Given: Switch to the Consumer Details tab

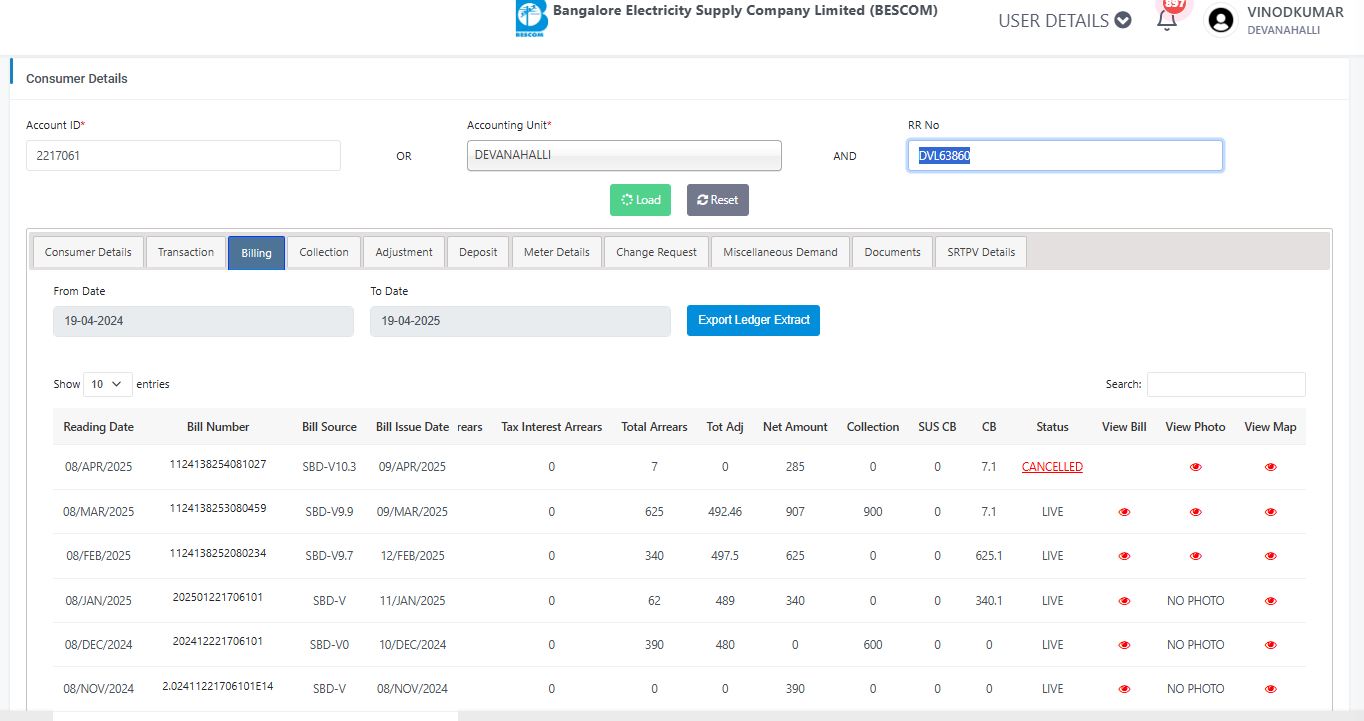Looking at the screenshot, I should (x=88, y=252).
